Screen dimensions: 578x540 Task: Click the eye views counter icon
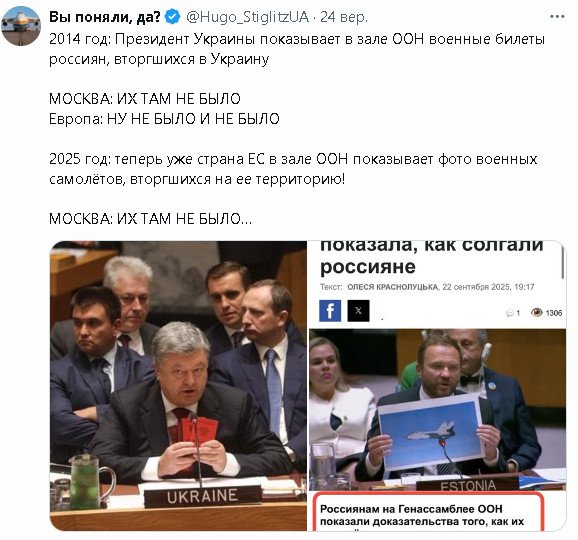[x=537, y=313]
